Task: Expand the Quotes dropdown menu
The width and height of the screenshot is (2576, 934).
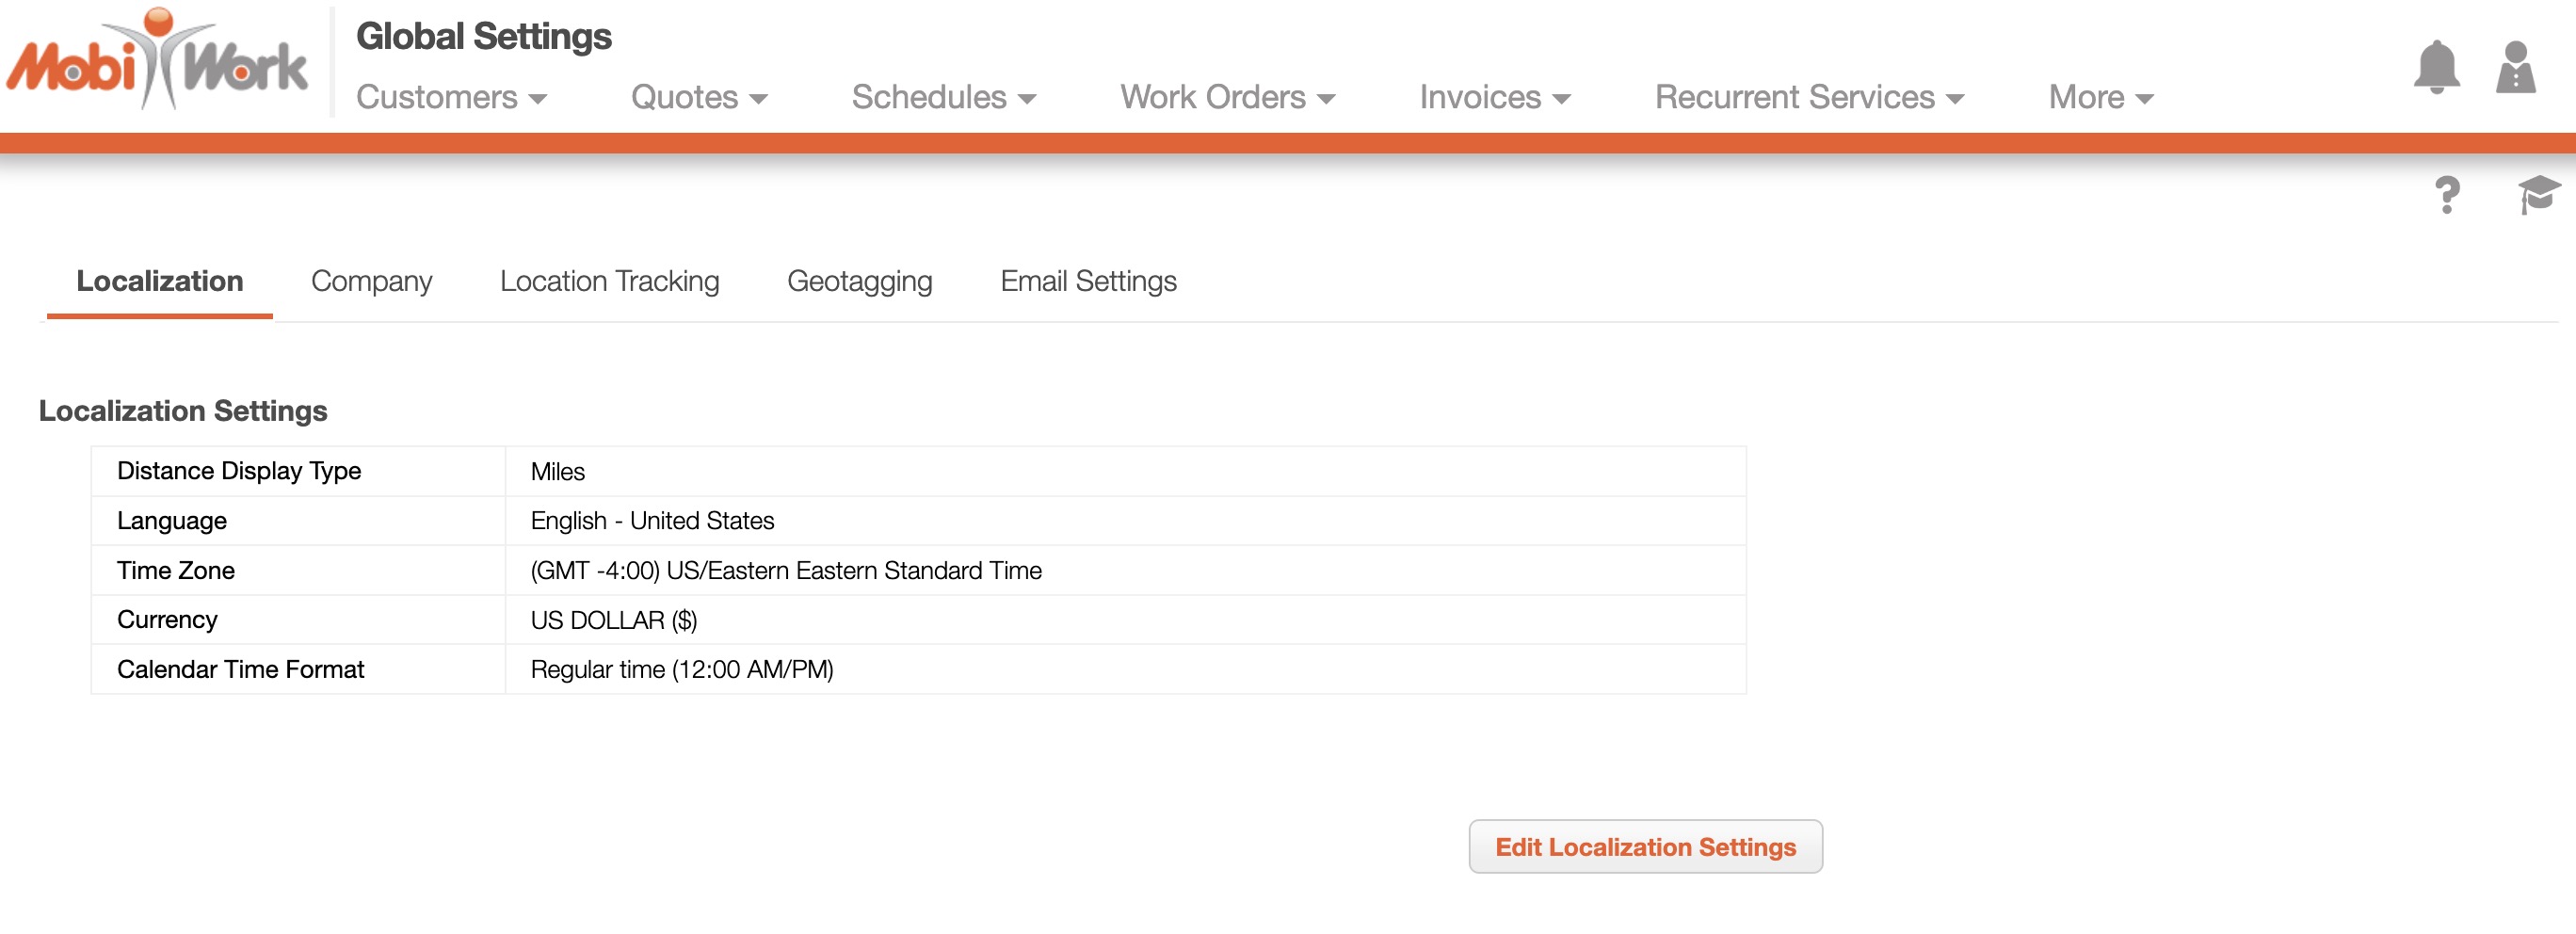Action: [x=698, y=97]
